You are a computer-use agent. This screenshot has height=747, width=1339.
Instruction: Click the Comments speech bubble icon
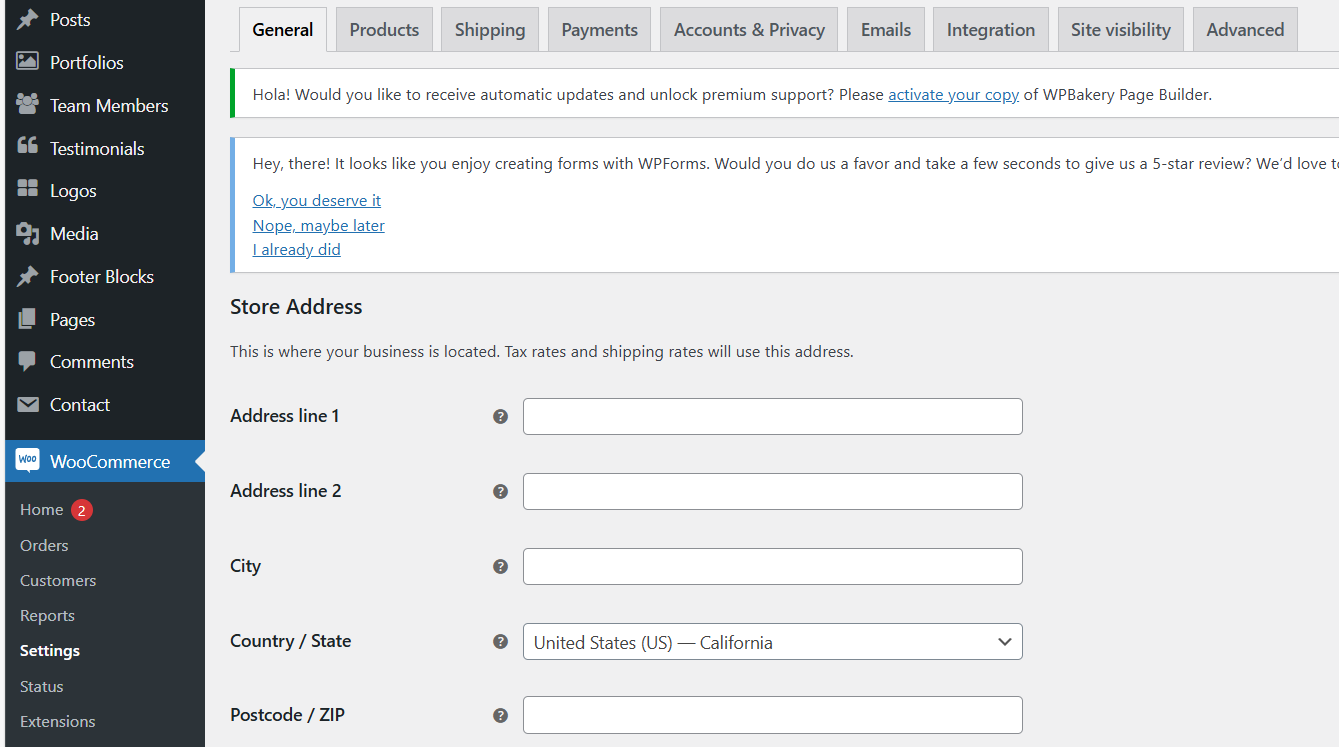28,362
